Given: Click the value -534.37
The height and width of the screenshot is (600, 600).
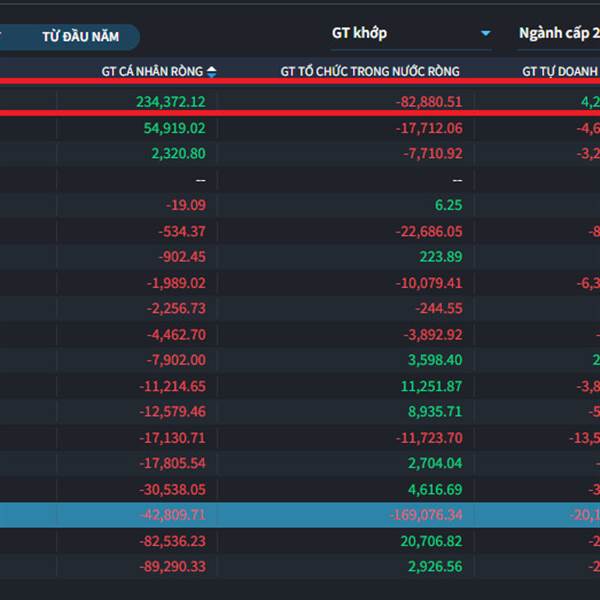Looking at the screenshot, I should click(x=182, y=232).
